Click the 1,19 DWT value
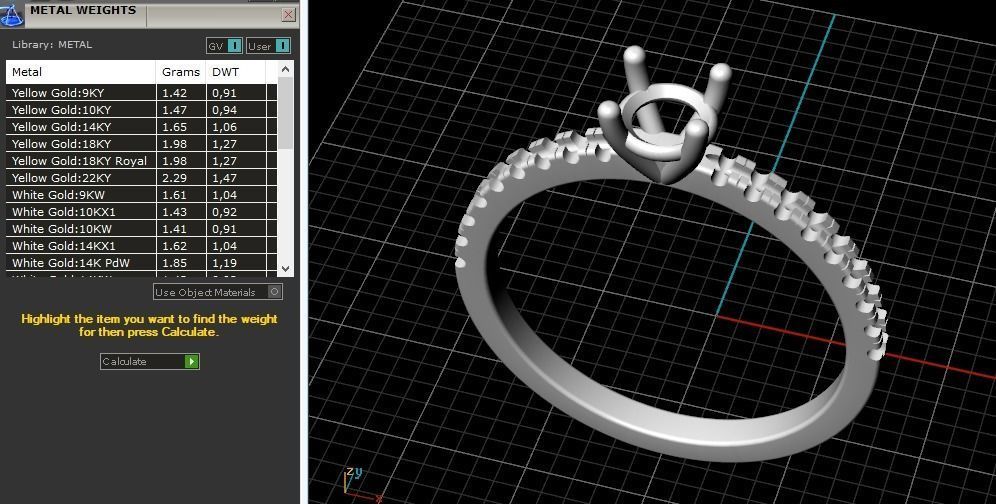 (x=224, y=263)
